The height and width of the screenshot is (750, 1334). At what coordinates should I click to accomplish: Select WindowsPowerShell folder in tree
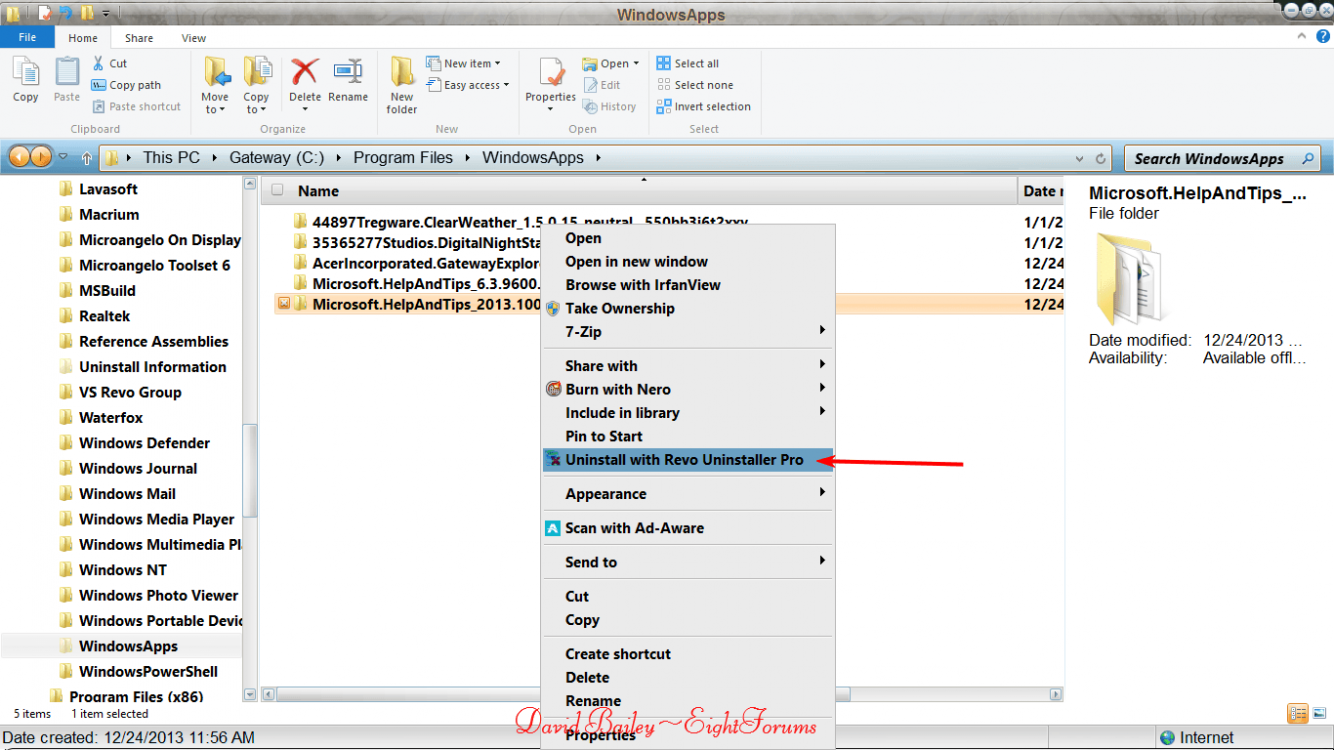point(148,671)
